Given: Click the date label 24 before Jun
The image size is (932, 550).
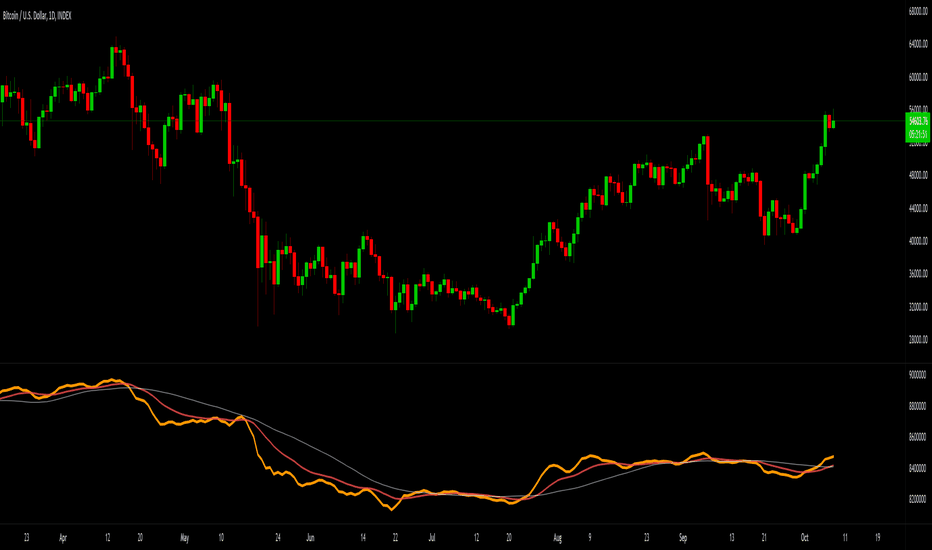Looking at the screenshot, I should point(278,538).
